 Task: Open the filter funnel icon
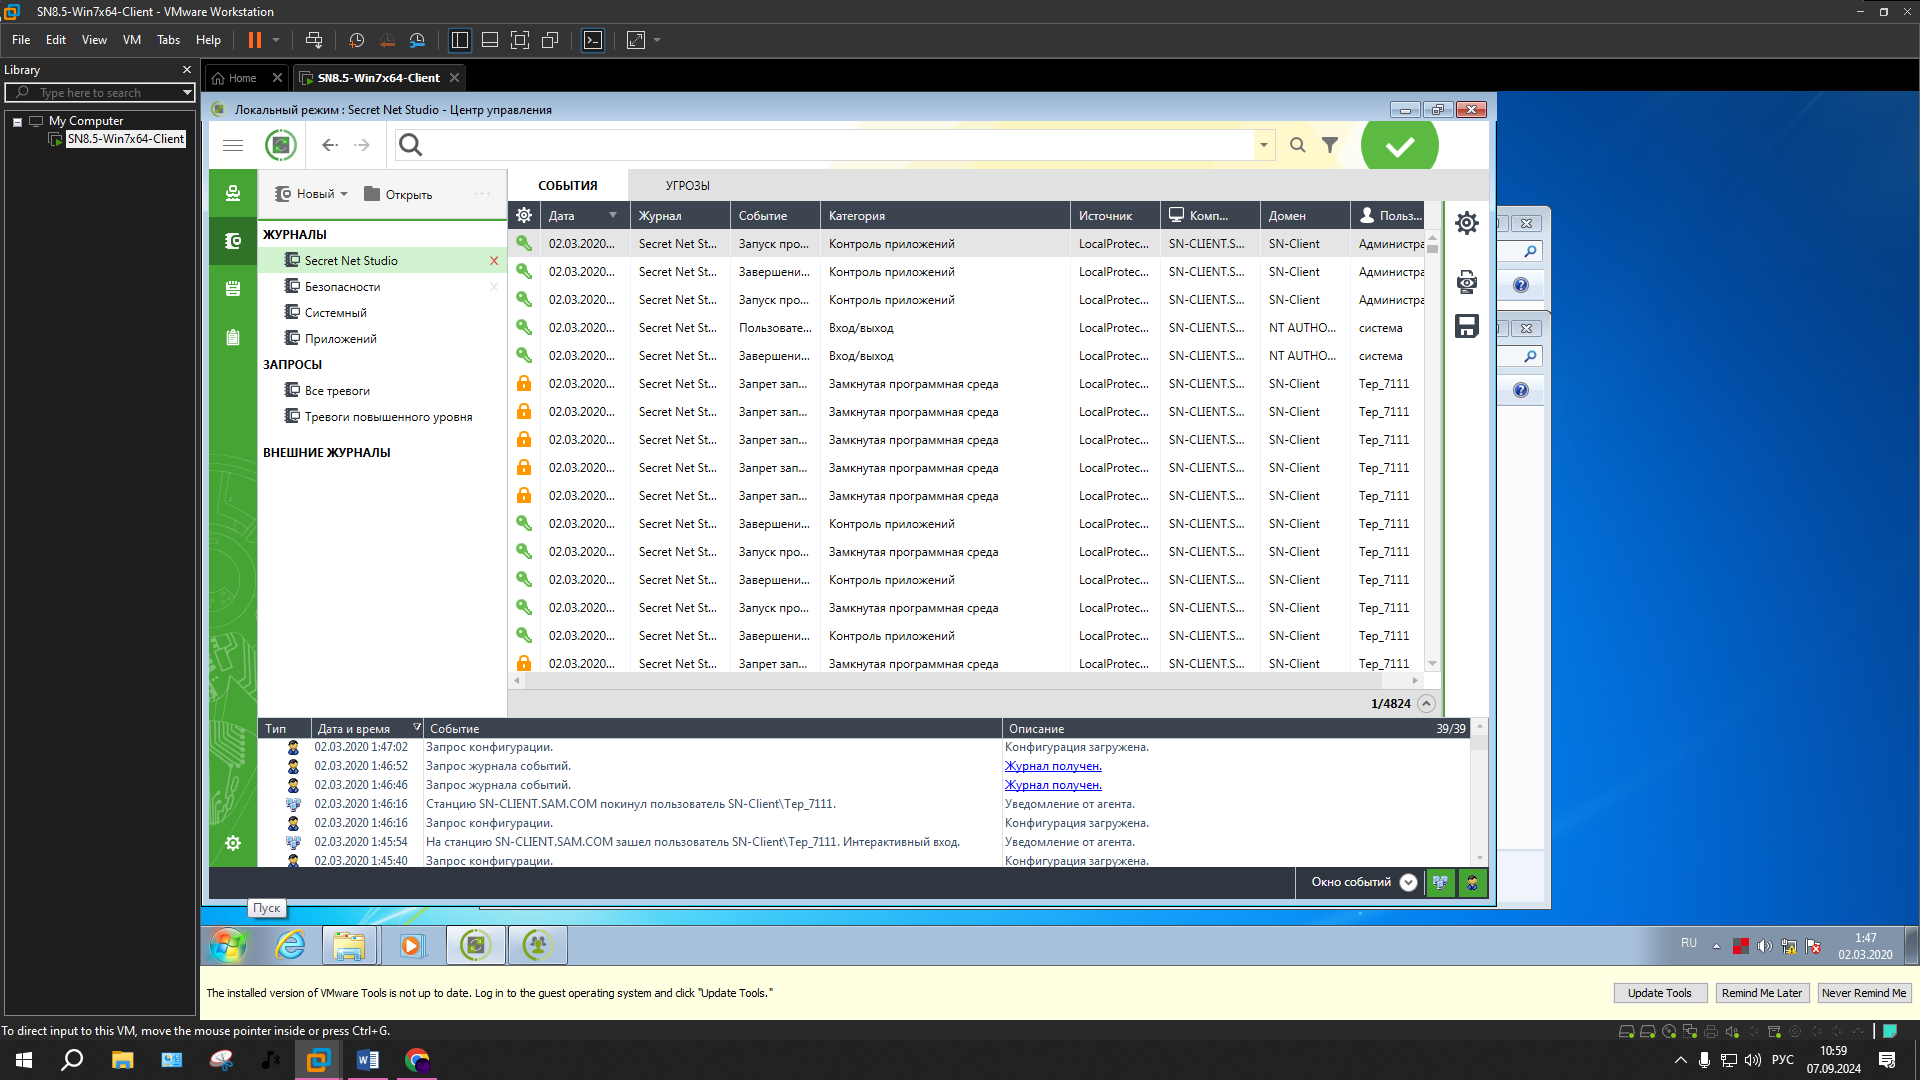pos(1330,145)
